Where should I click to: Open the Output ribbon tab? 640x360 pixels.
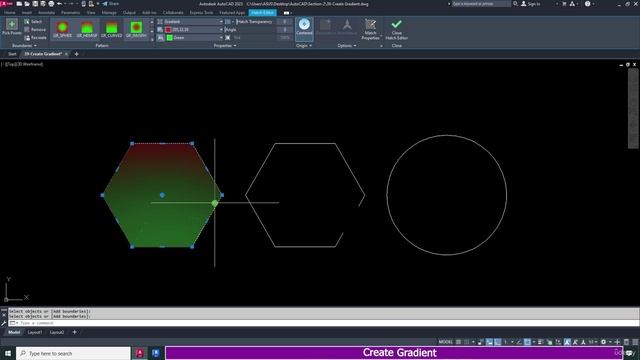click(129, 13)
